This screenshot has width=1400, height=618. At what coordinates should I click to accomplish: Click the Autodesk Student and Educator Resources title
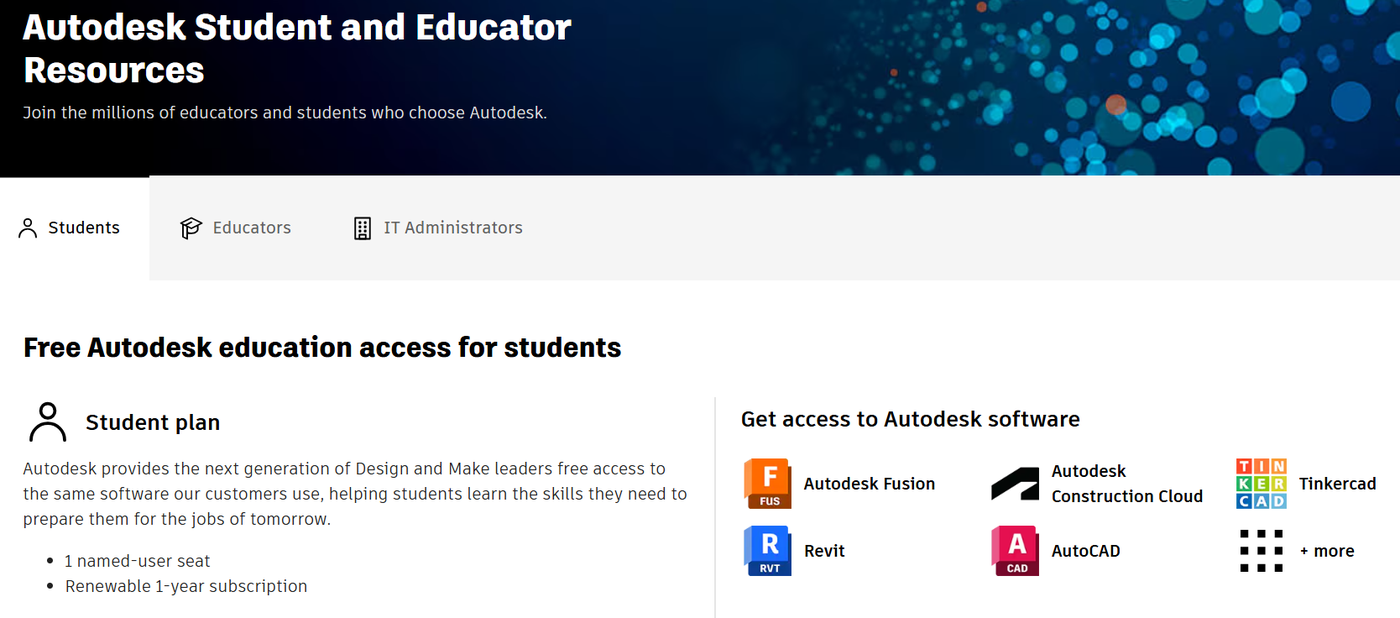coord(297,48)
